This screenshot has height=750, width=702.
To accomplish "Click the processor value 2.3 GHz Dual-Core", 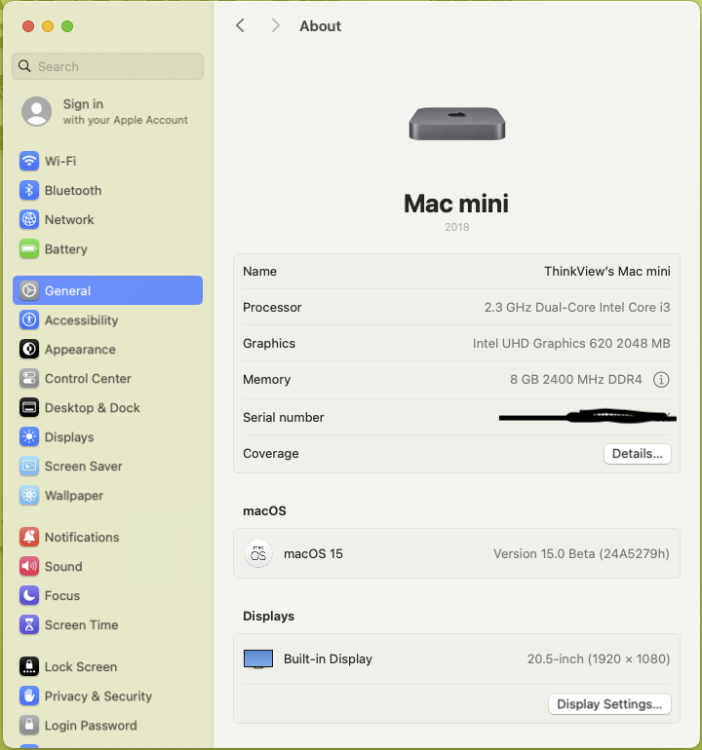I will click(577, 307).
